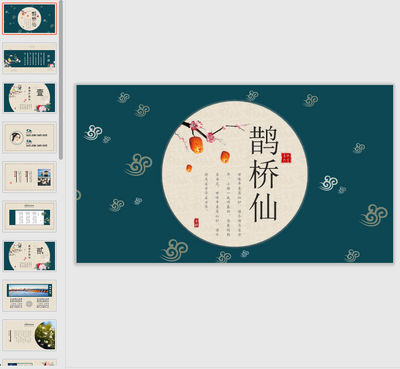Select the thumbnail with the building photo
This screenshot has height=369, width=400.
click(x=29, y=177)
